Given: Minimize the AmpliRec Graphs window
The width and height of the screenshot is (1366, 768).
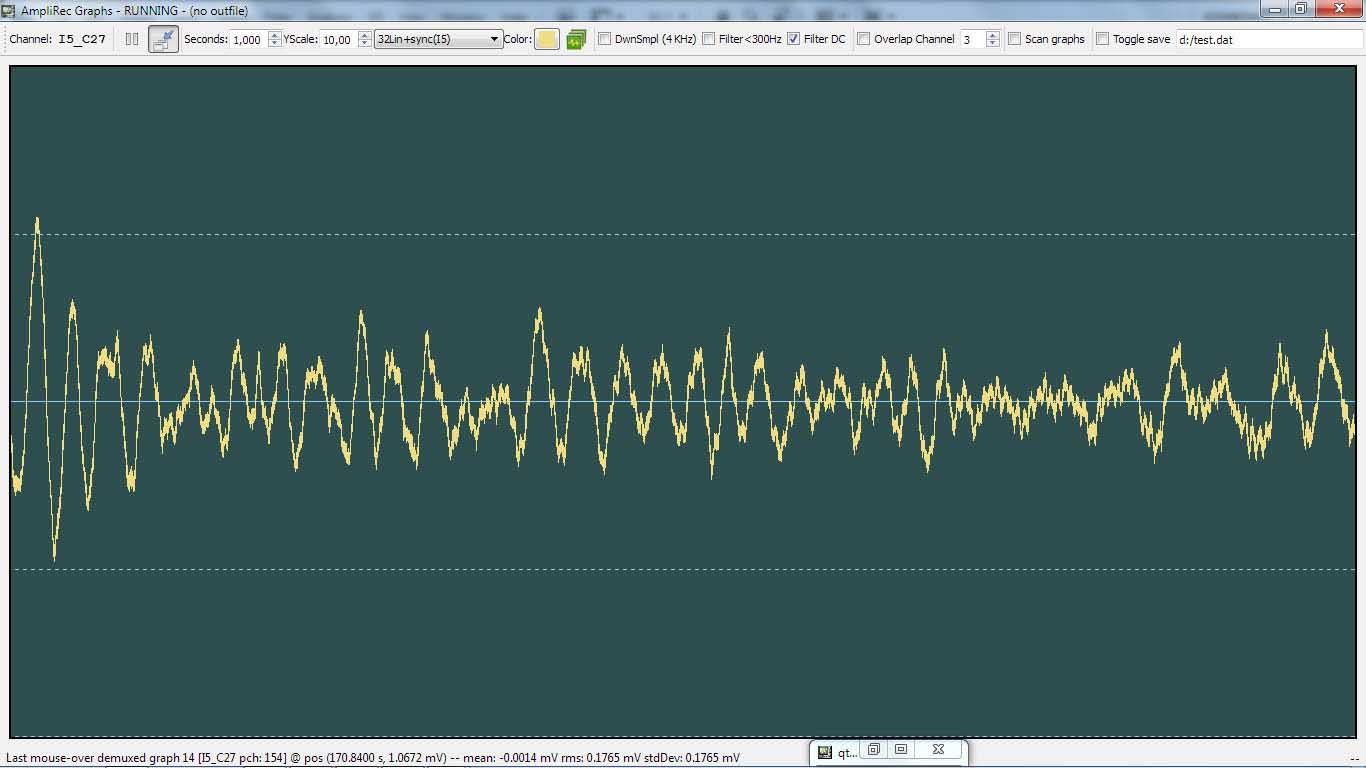Looking at the screenshot, I should pos(1273,9).
